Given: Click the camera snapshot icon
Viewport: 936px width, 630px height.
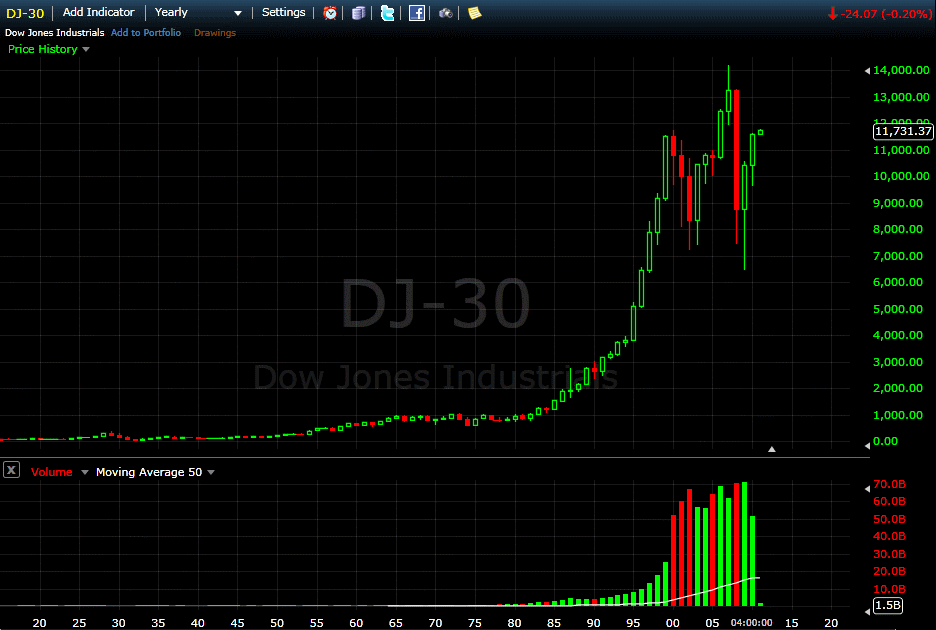Looking at the screenshot, I should pyautogui.click(x=445, y=13).
